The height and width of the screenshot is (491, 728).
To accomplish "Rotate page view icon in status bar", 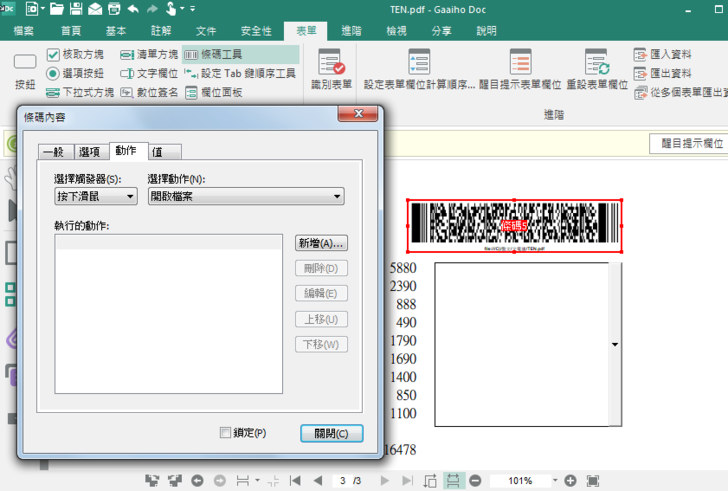I will pos(430,480).
